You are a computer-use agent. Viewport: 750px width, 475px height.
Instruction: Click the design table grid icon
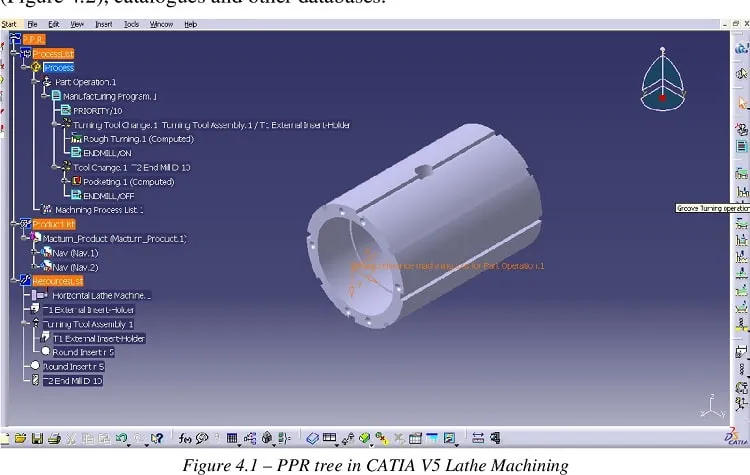point(232,438)
